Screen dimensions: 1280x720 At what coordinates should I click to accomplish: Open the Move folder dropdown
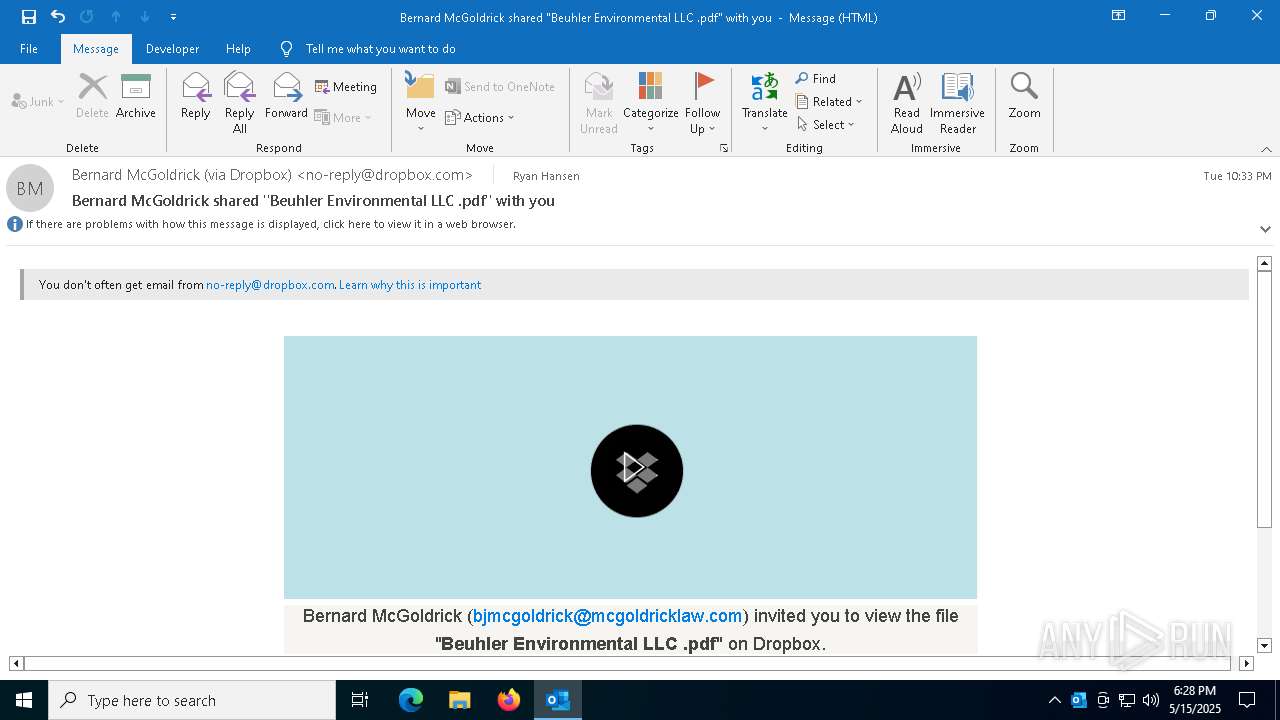coord(420,102)
